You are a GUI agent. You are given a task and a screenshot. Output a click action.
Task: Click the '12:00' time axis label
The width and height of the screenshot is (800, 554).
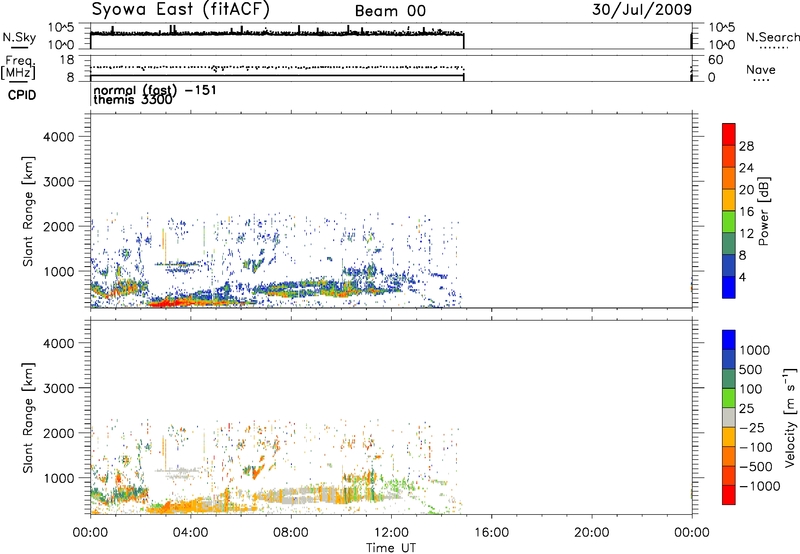391,533
